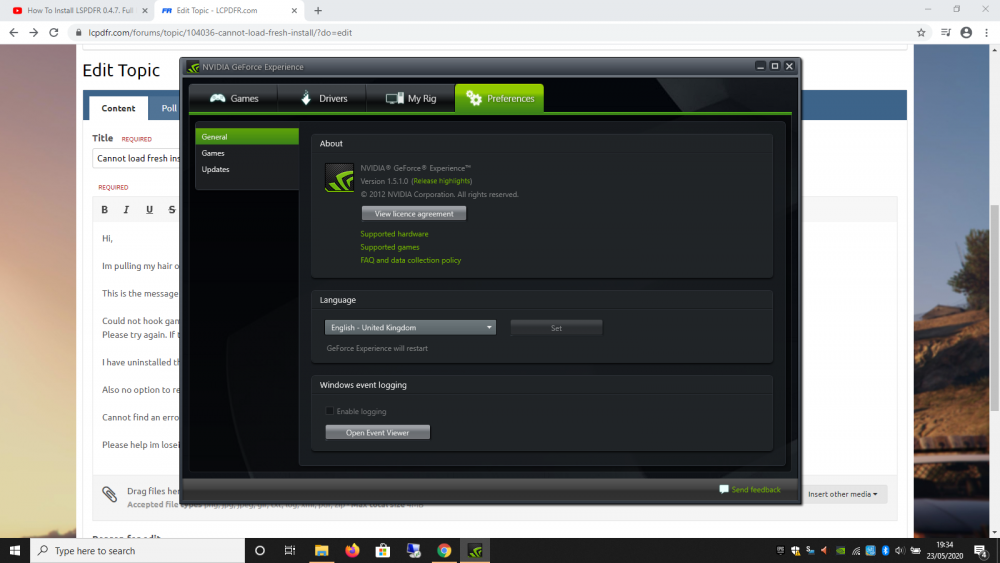Open File Explorer from the taskbar

pos(321,550)
